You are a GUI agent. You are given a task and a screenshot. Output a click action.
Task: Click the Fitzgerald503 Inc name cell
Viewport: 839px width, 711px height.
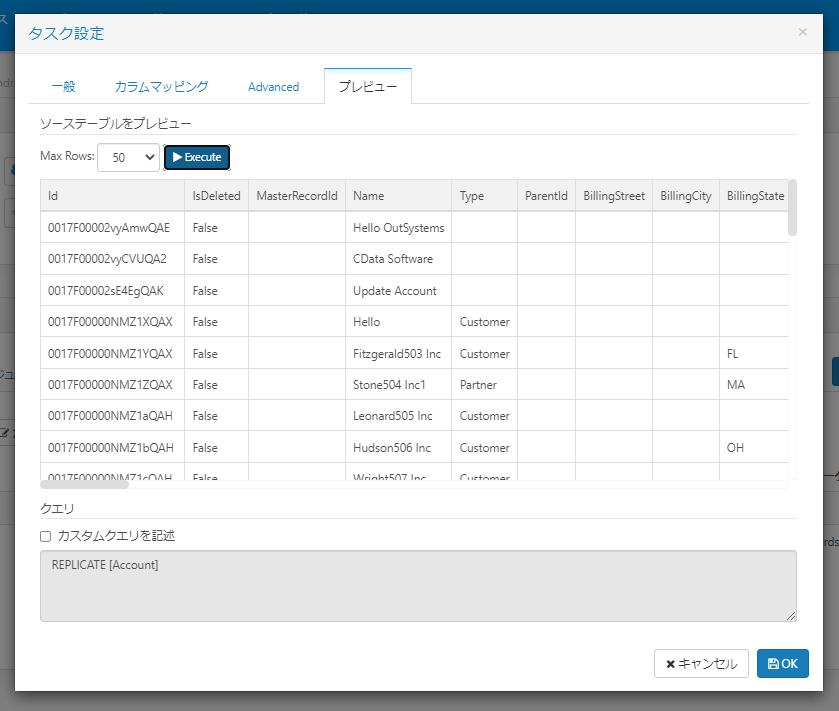click(399, 353)
